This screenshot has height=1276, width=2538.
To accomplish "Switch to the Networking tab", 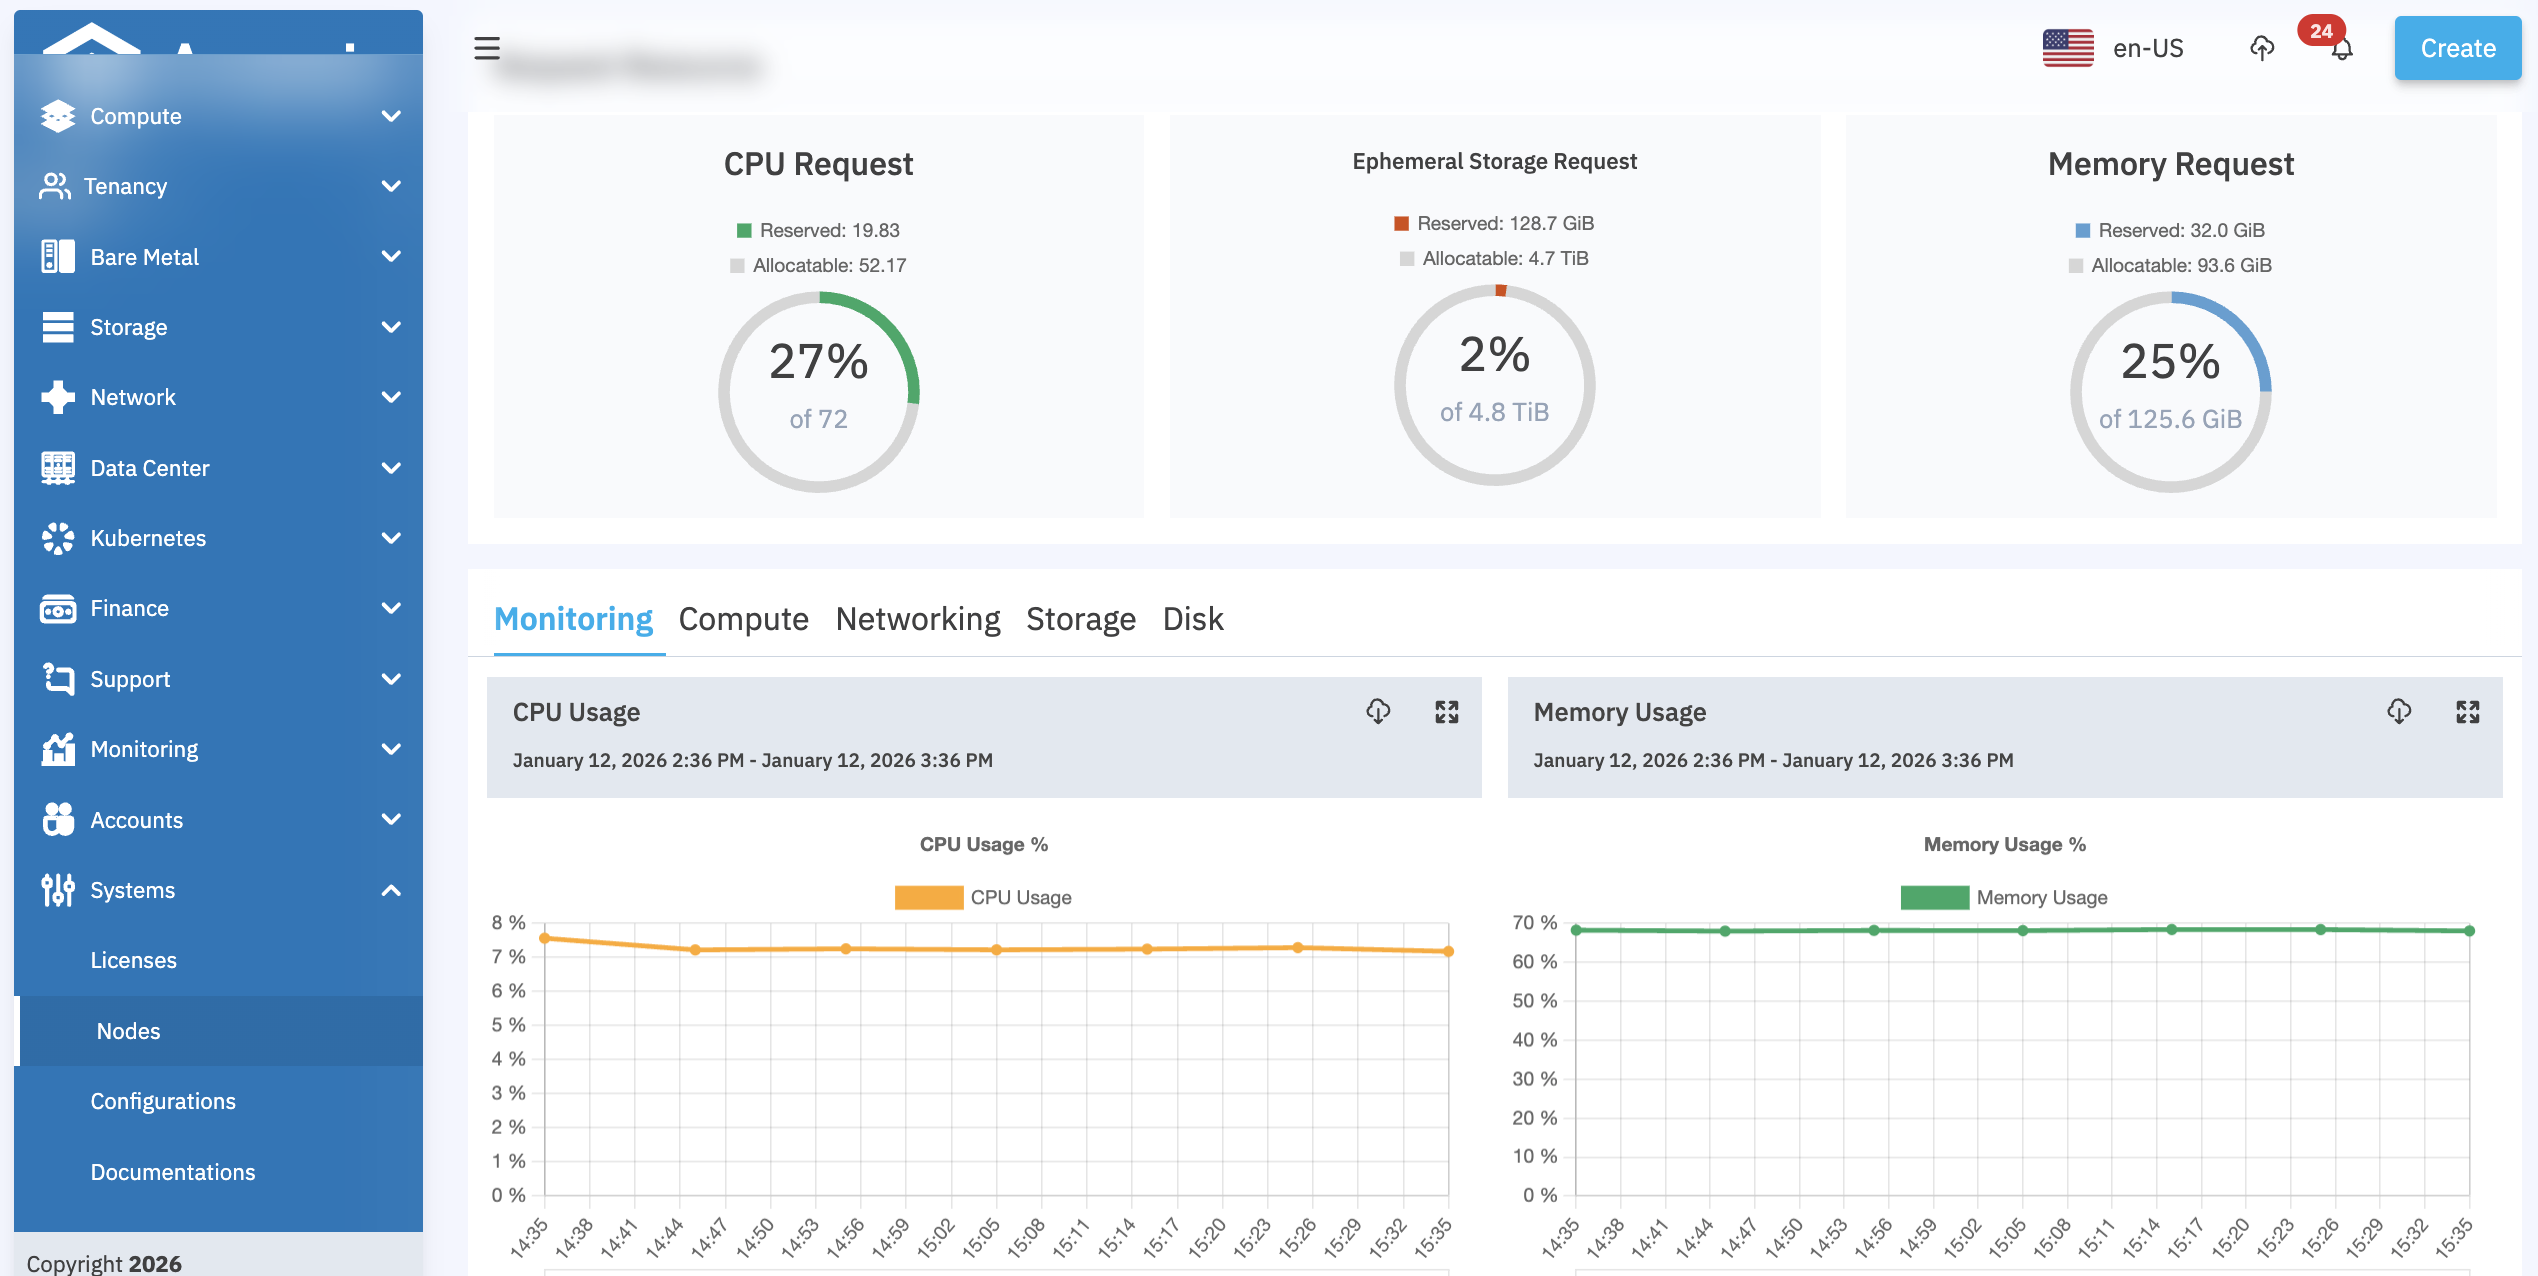I will click(x=917, y=618).
